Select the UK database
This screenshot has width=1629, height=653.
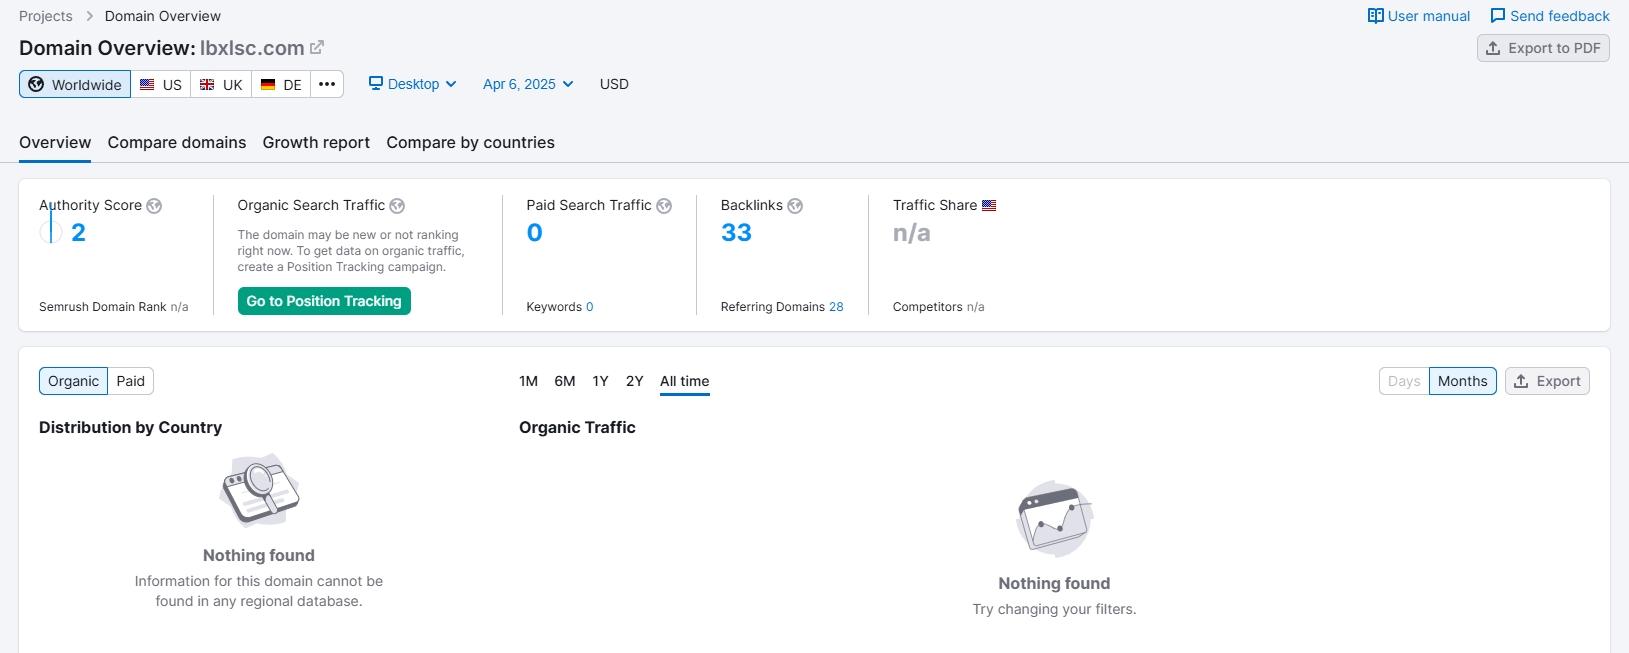point(221,84)
